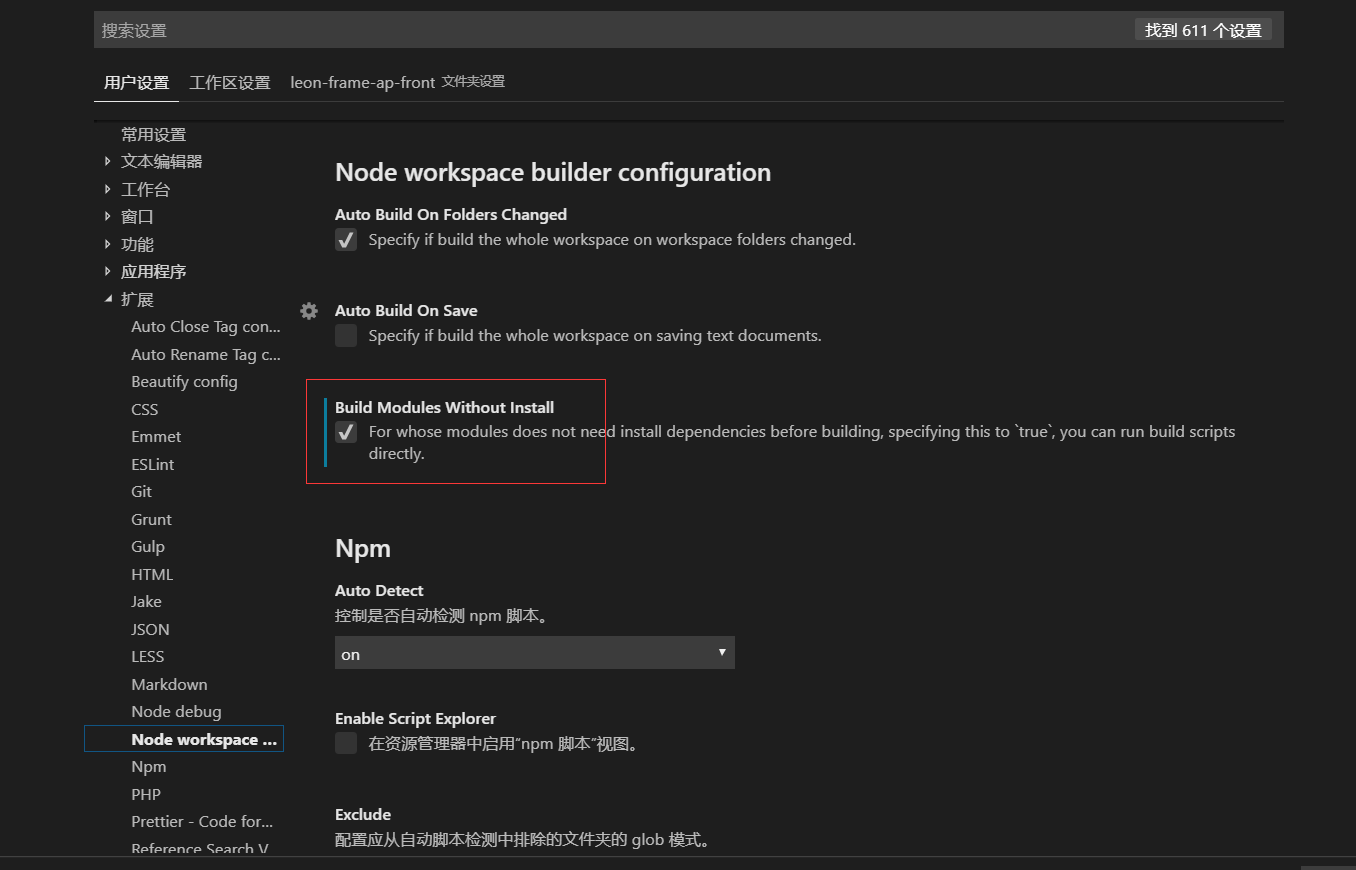This screenshot has height=870, width=1356.
Task: Open the Npm Auto Detect dropdown
Action: point(534,653)
